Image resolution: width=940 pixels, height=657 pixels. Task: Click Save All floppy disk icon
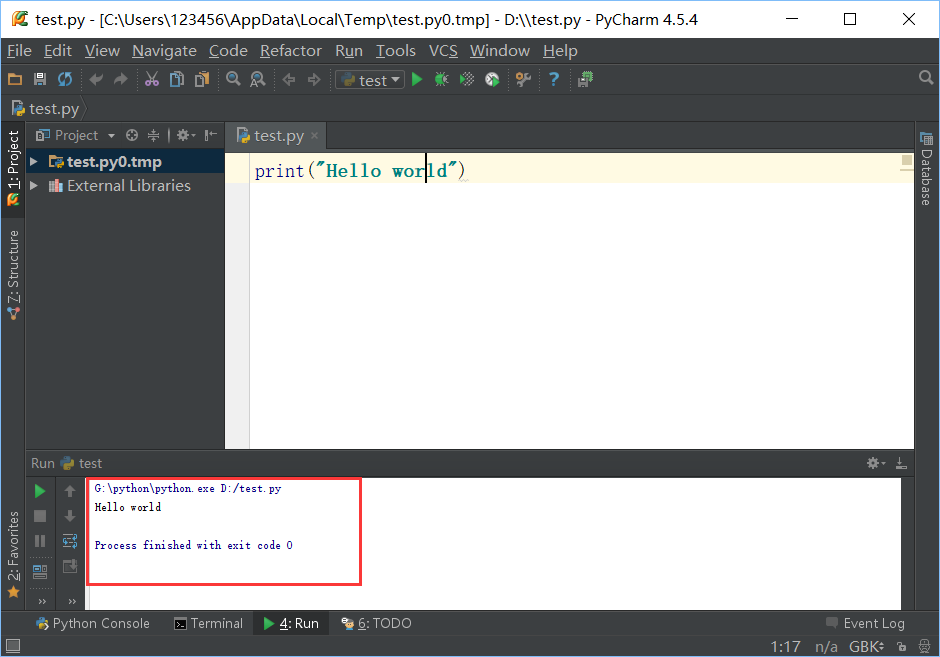[x=40, y=79]
